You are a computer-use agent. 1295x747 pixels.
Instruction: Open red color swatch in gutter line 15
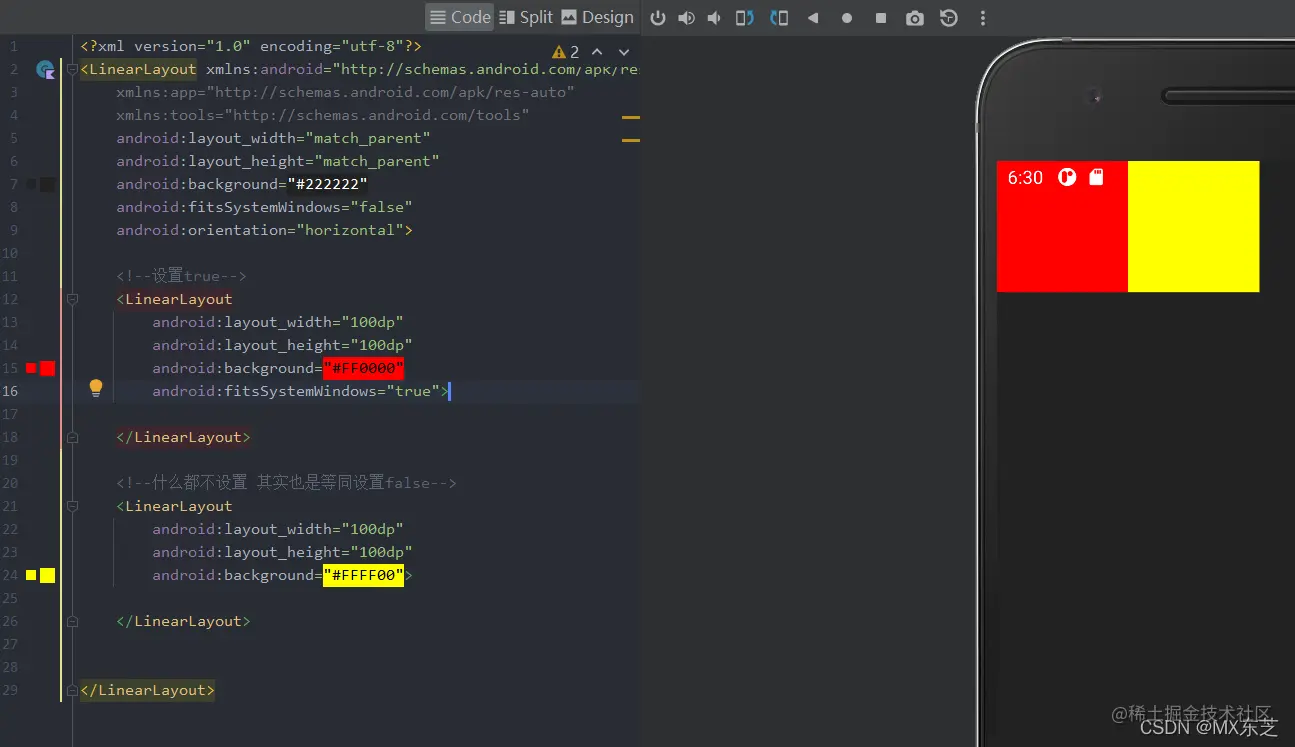point(47,368)
